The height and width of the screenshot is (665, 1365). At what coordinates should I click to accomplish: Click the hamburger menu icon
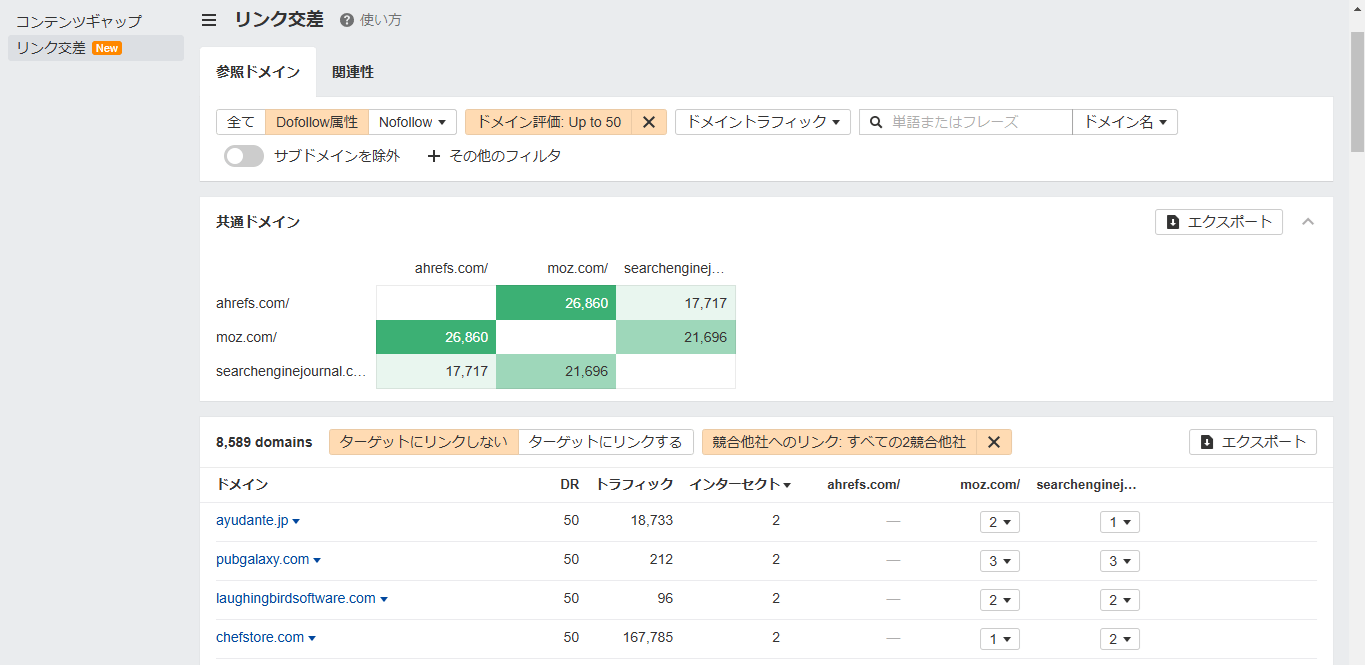(209, 20)
